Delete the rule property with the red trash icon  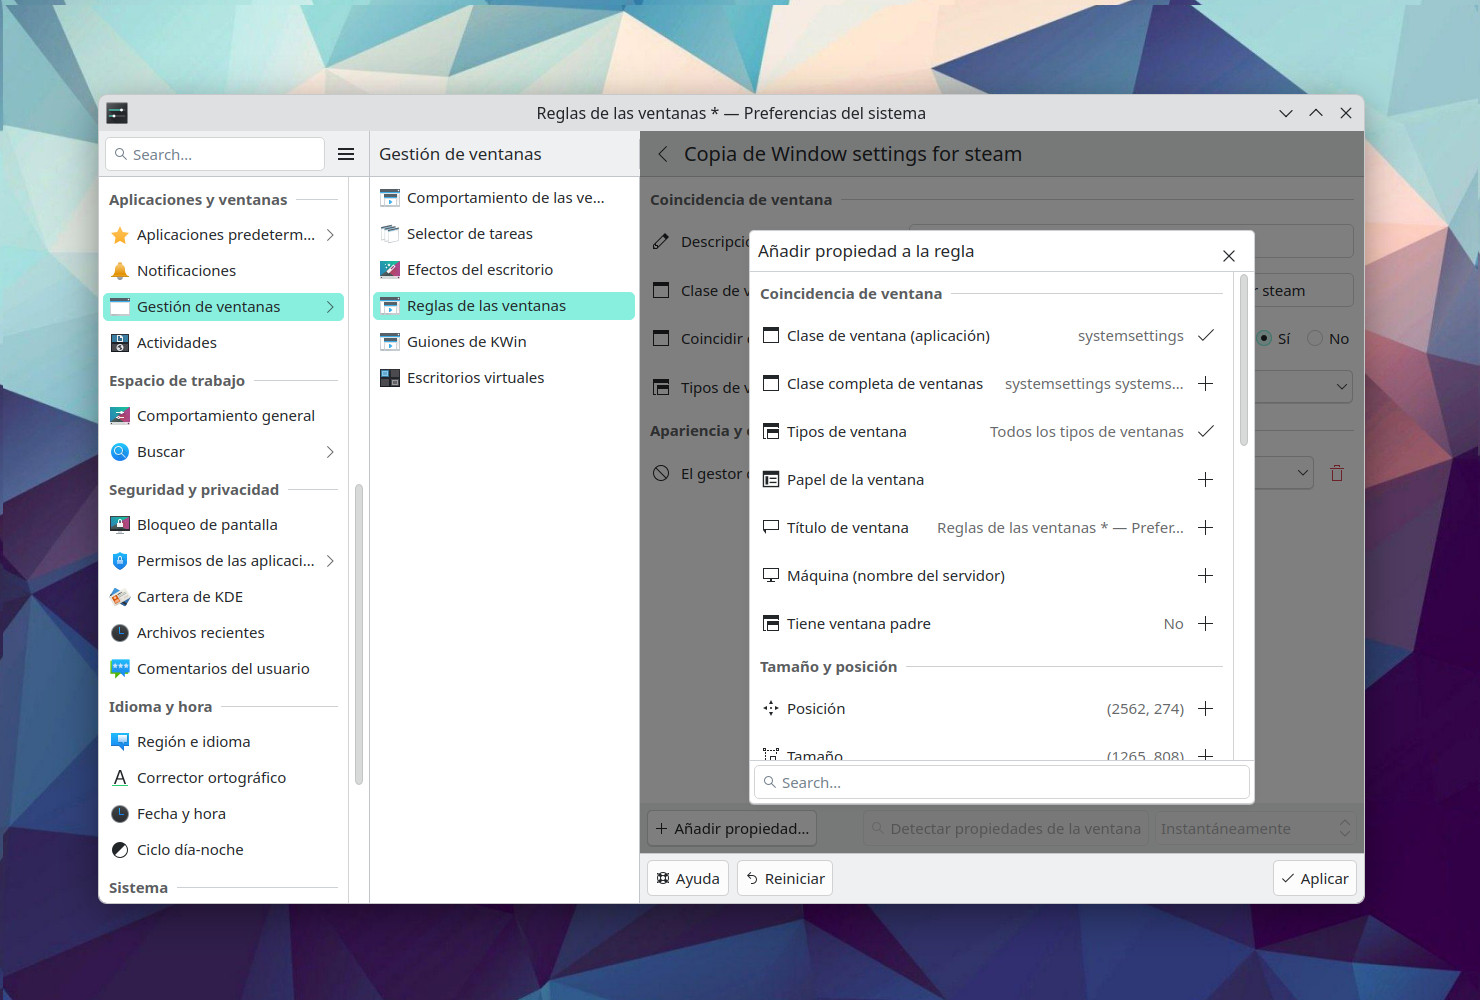(x=1337, y=473)
